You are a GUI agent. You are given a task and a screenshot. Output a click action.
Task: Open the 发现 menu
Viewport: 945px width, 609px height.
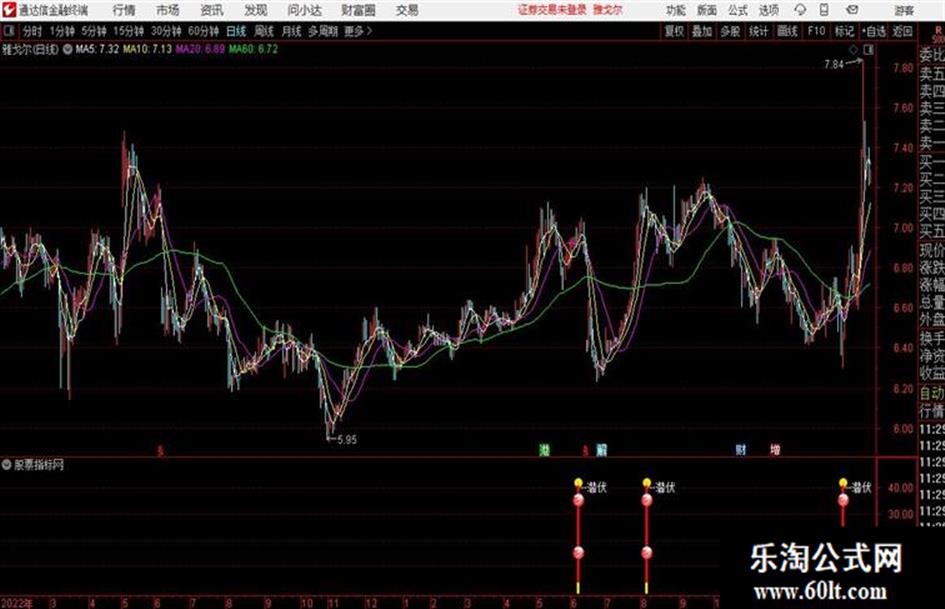pyautogui.click(x=256, y=10)
